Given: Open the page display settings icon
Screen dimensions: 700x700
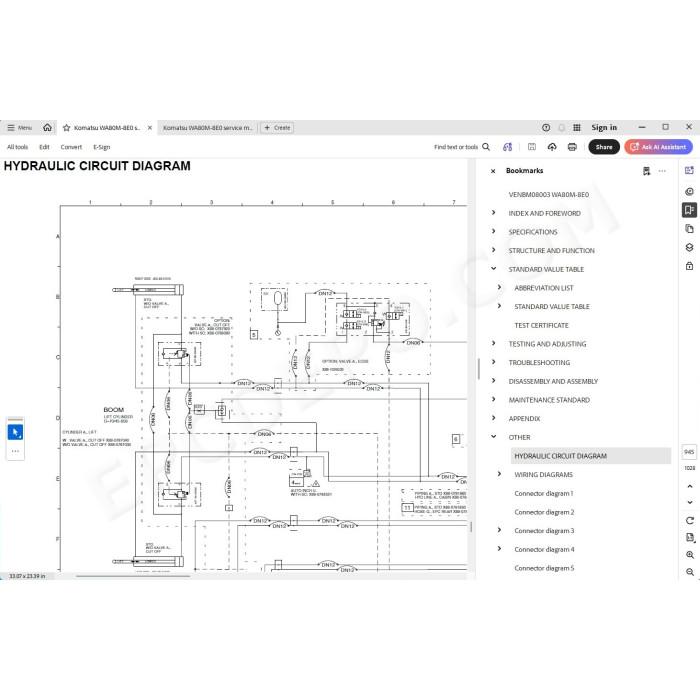Looking at the screenshot, I should pos(690,538).
